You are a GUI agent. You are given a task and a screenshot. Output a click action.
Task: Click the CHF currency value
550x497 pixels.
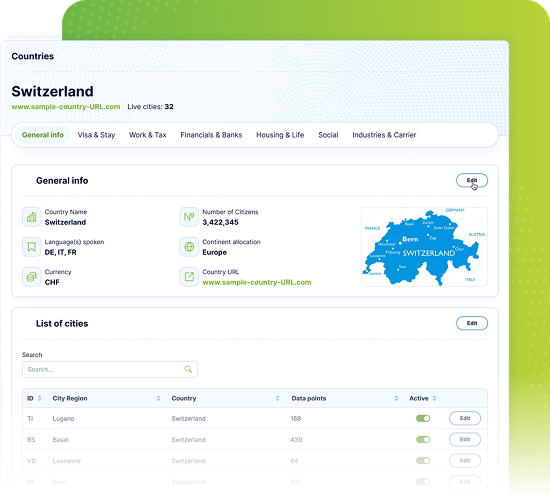(x=52, y=282)
